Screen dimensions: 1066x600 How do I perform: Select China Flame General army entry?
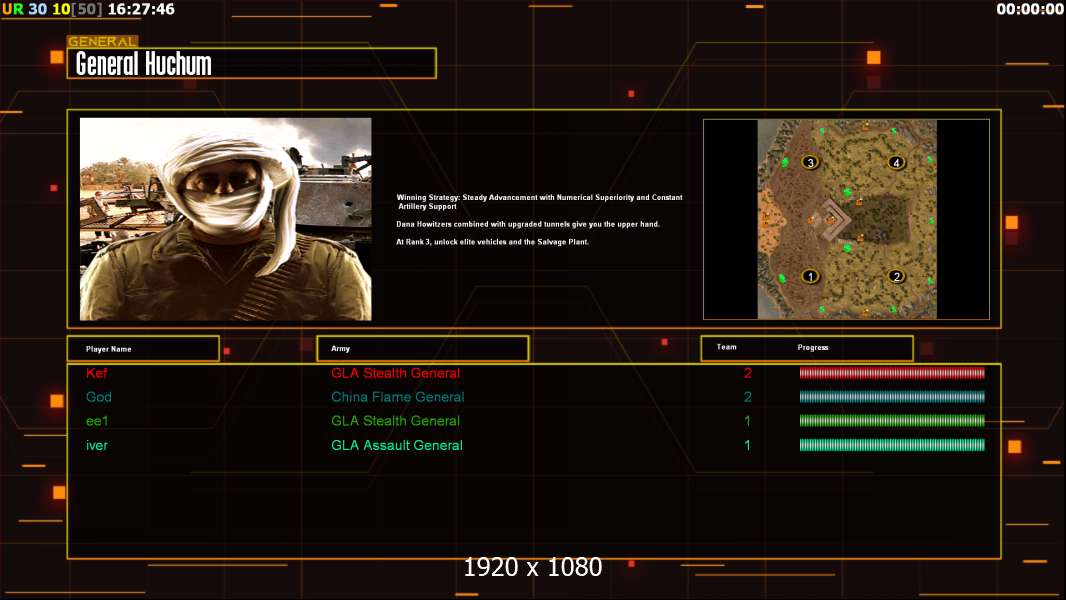tap(398, 397)
